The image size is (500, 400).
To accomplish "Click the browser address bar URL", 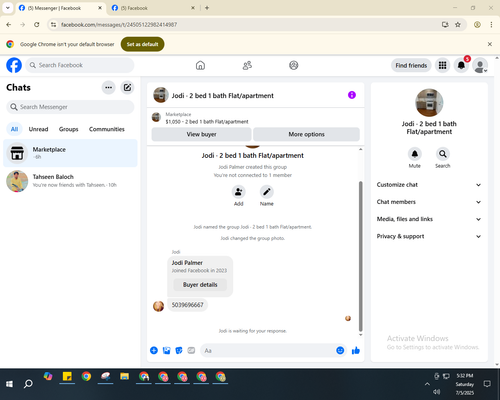I will pyautogui.click(x=119, y=25).
